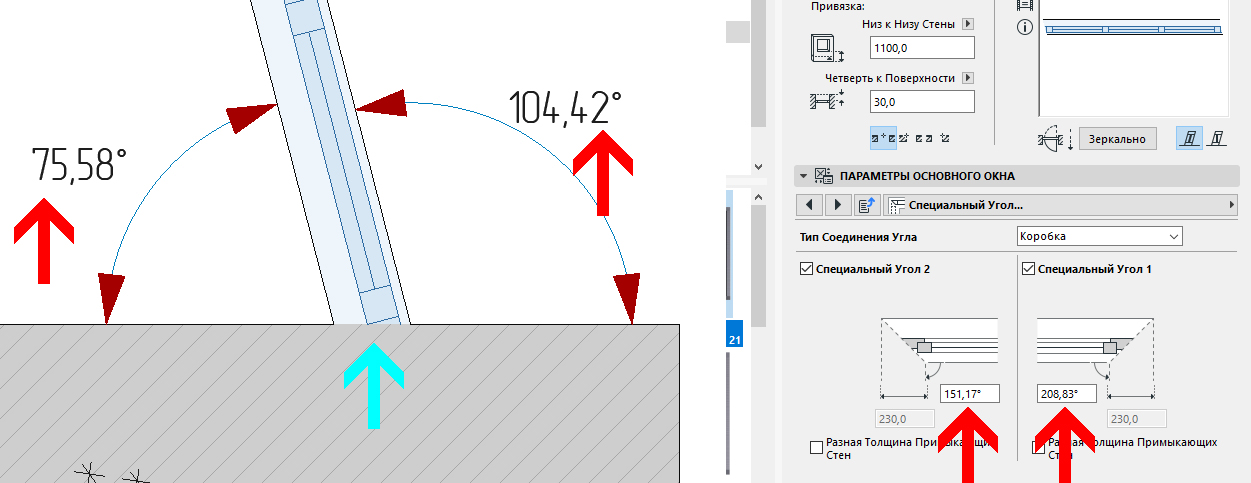Screen dimensions: 1251x483
Task: Select the 104,42° angle dimension text
Action: [x=565, y=107]
